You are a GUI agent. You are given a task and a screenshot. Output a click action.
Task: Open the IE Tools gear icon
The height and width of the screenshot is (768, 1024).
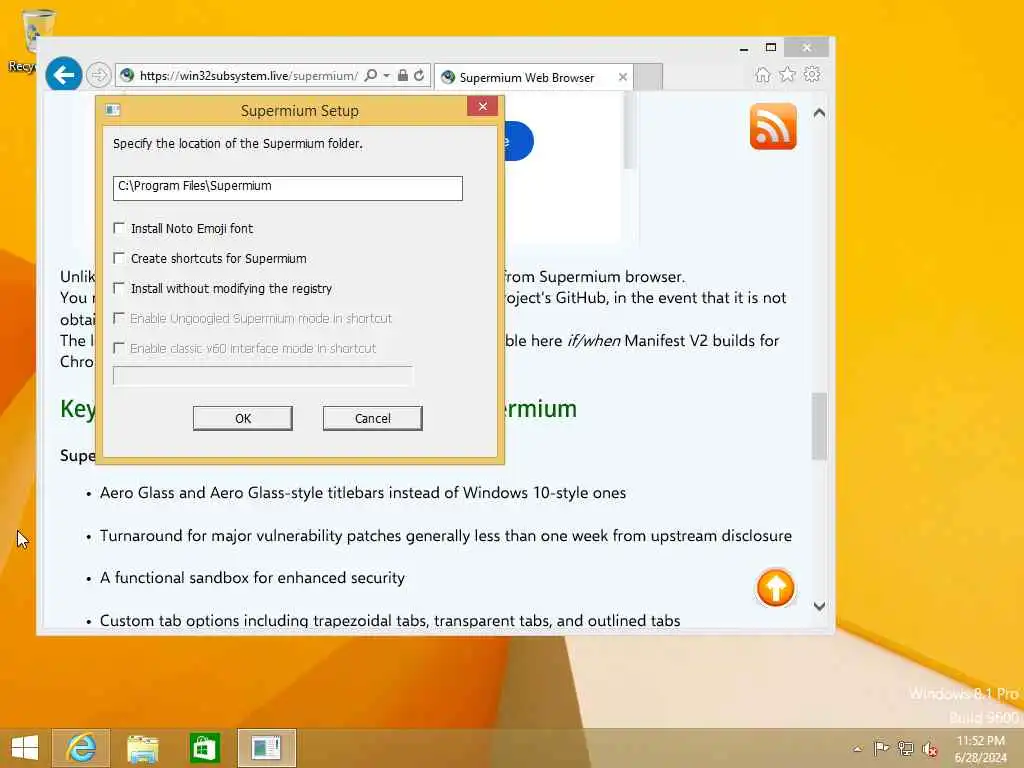click(x=812, y=74)
